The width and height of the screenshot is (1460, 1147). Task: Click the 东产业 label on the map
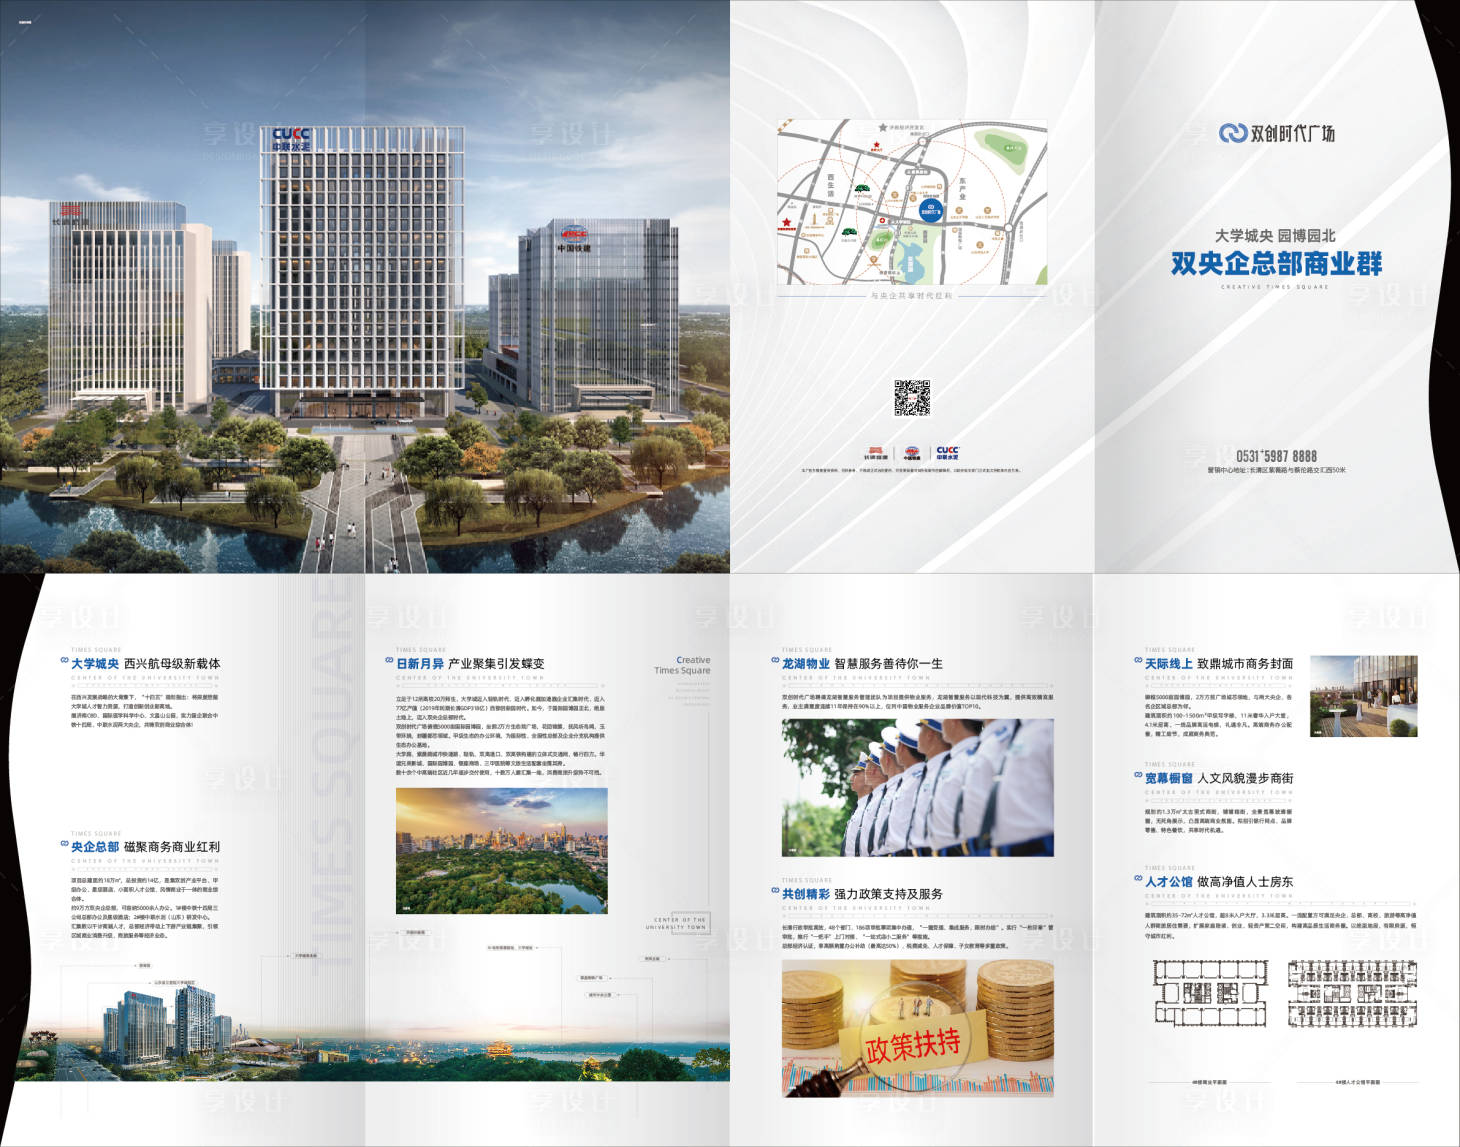pyautogui.click(x=963, y=187)
